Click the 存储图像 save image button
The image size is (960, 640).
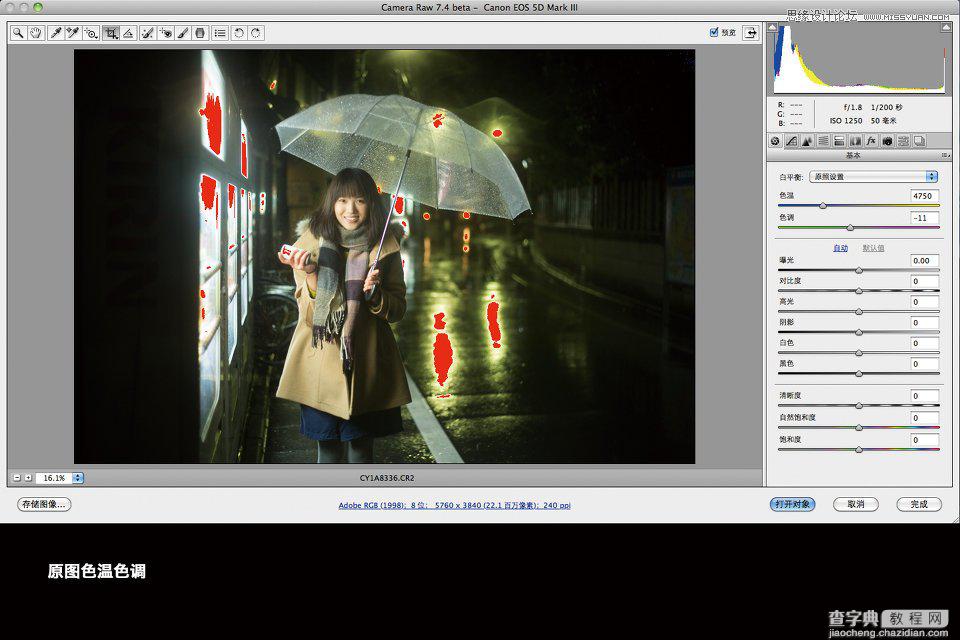click(x=44, y=504)
